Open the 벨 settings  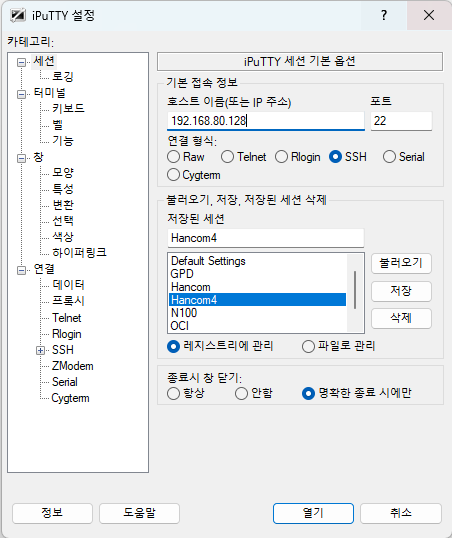(x=58, y=125)
